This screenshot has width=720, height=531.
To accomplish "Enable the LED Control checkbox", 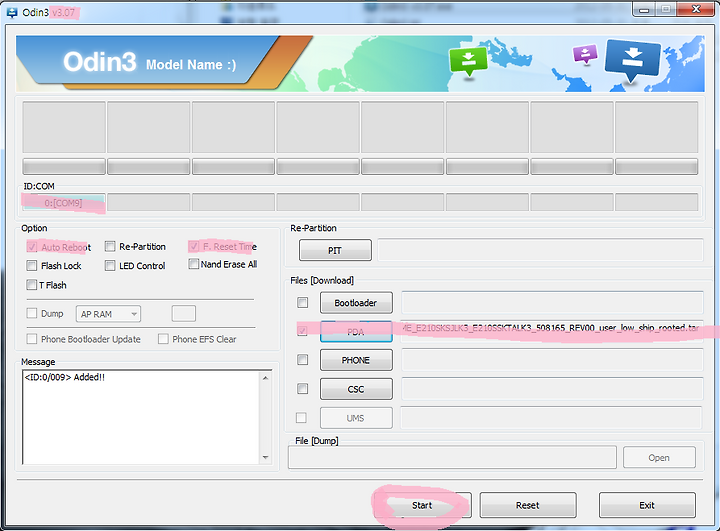I will click(x=110, y=266).
